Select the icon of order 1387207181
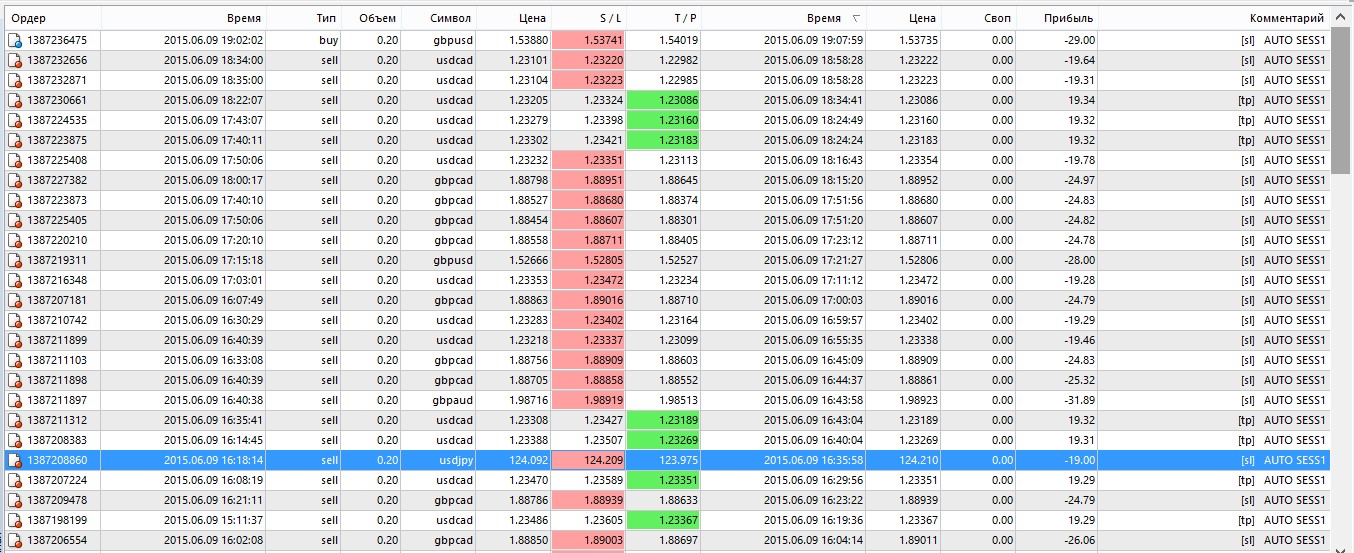 [15, 301]
